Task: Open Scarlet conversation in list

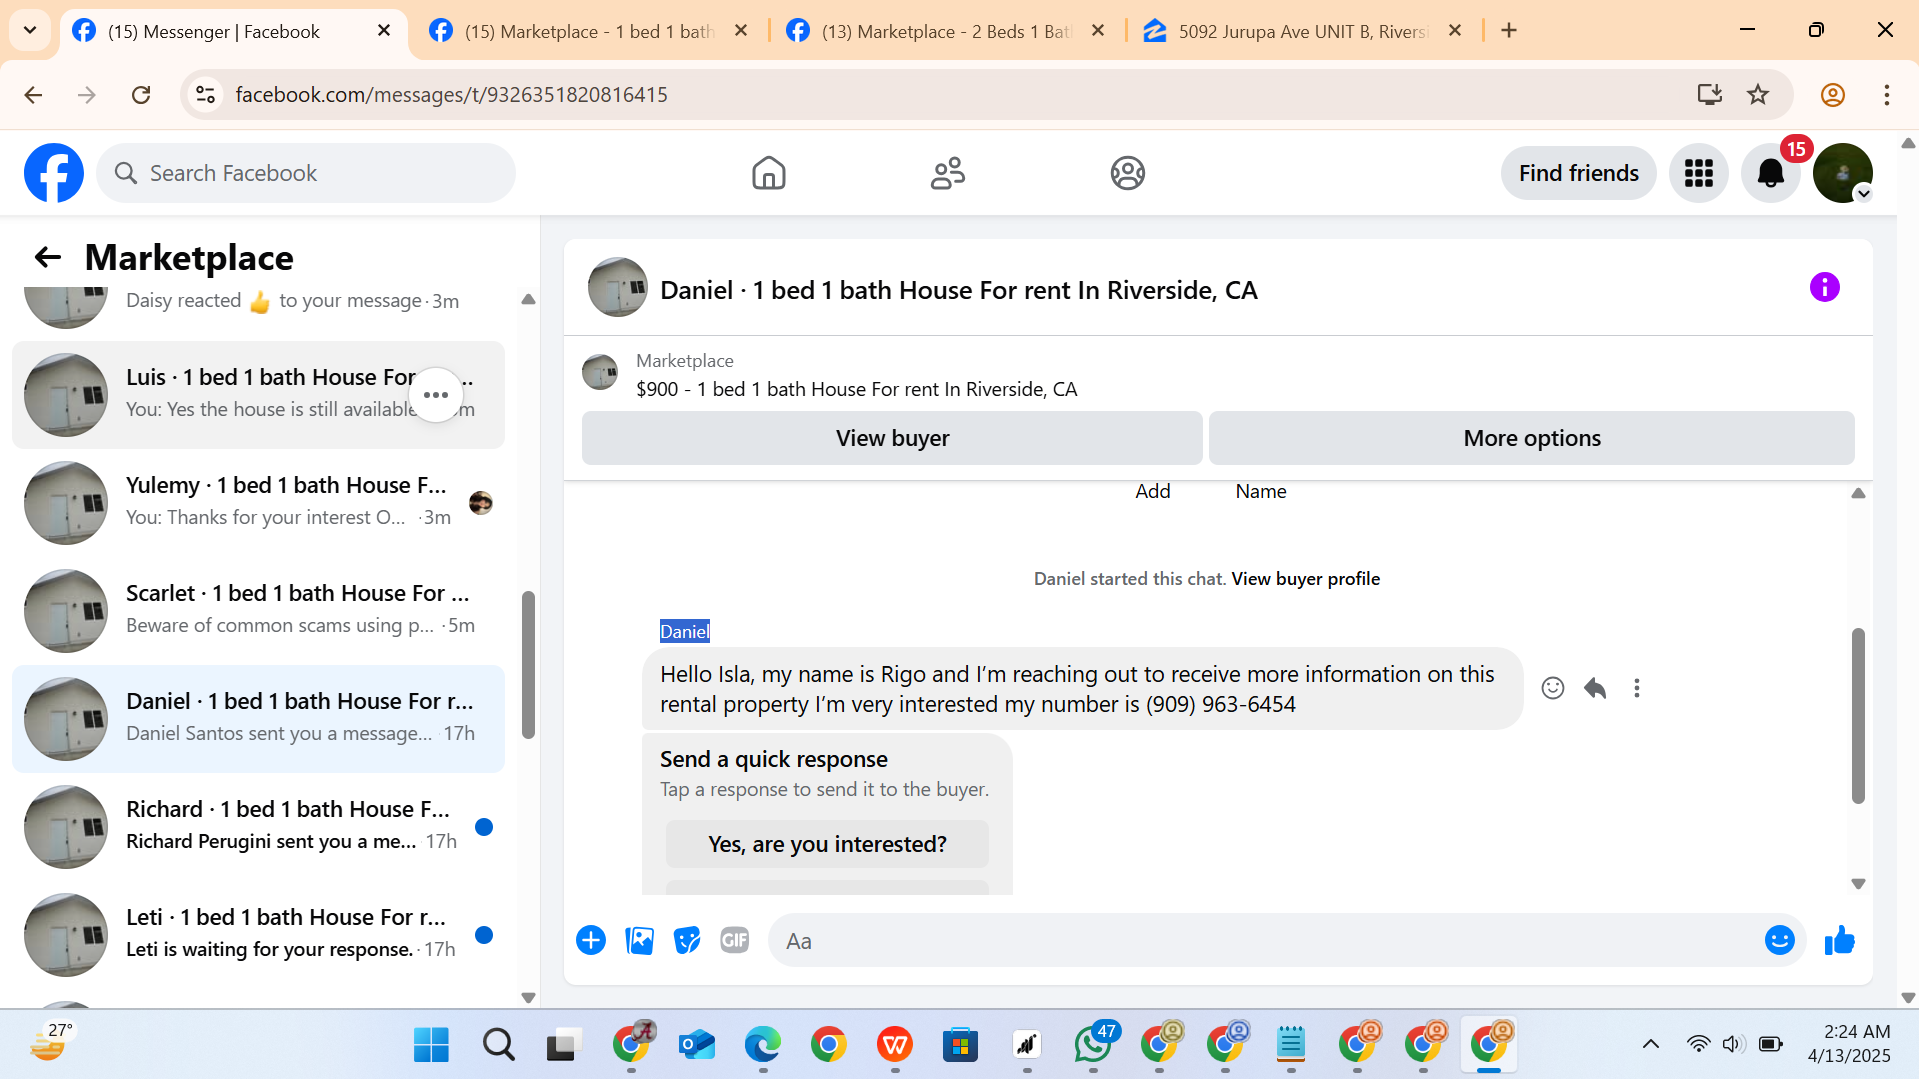Action: [x=258, y=610]
